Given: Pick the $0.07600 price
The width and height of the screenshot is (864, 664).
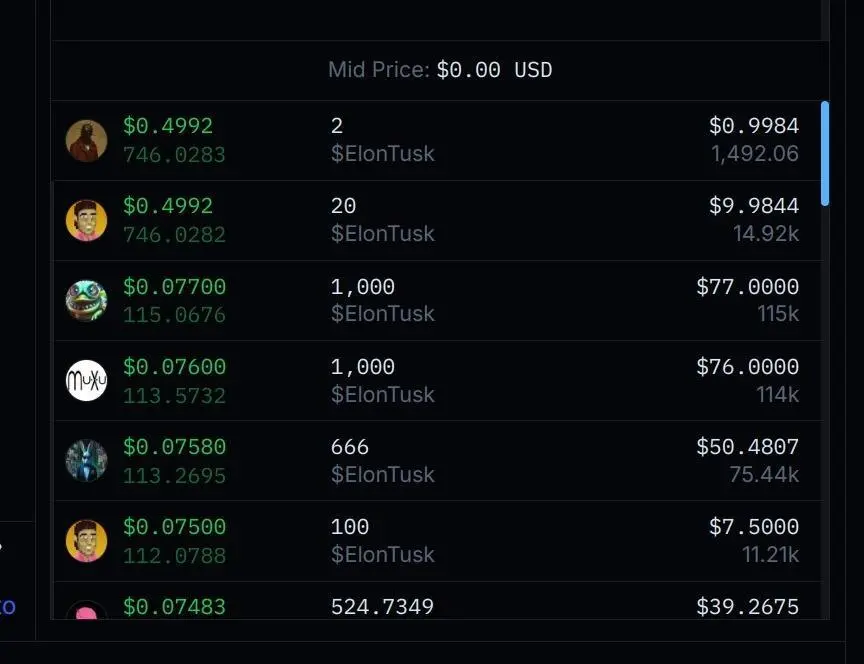Looking at the screenshot, I should [x=174, y=367].
